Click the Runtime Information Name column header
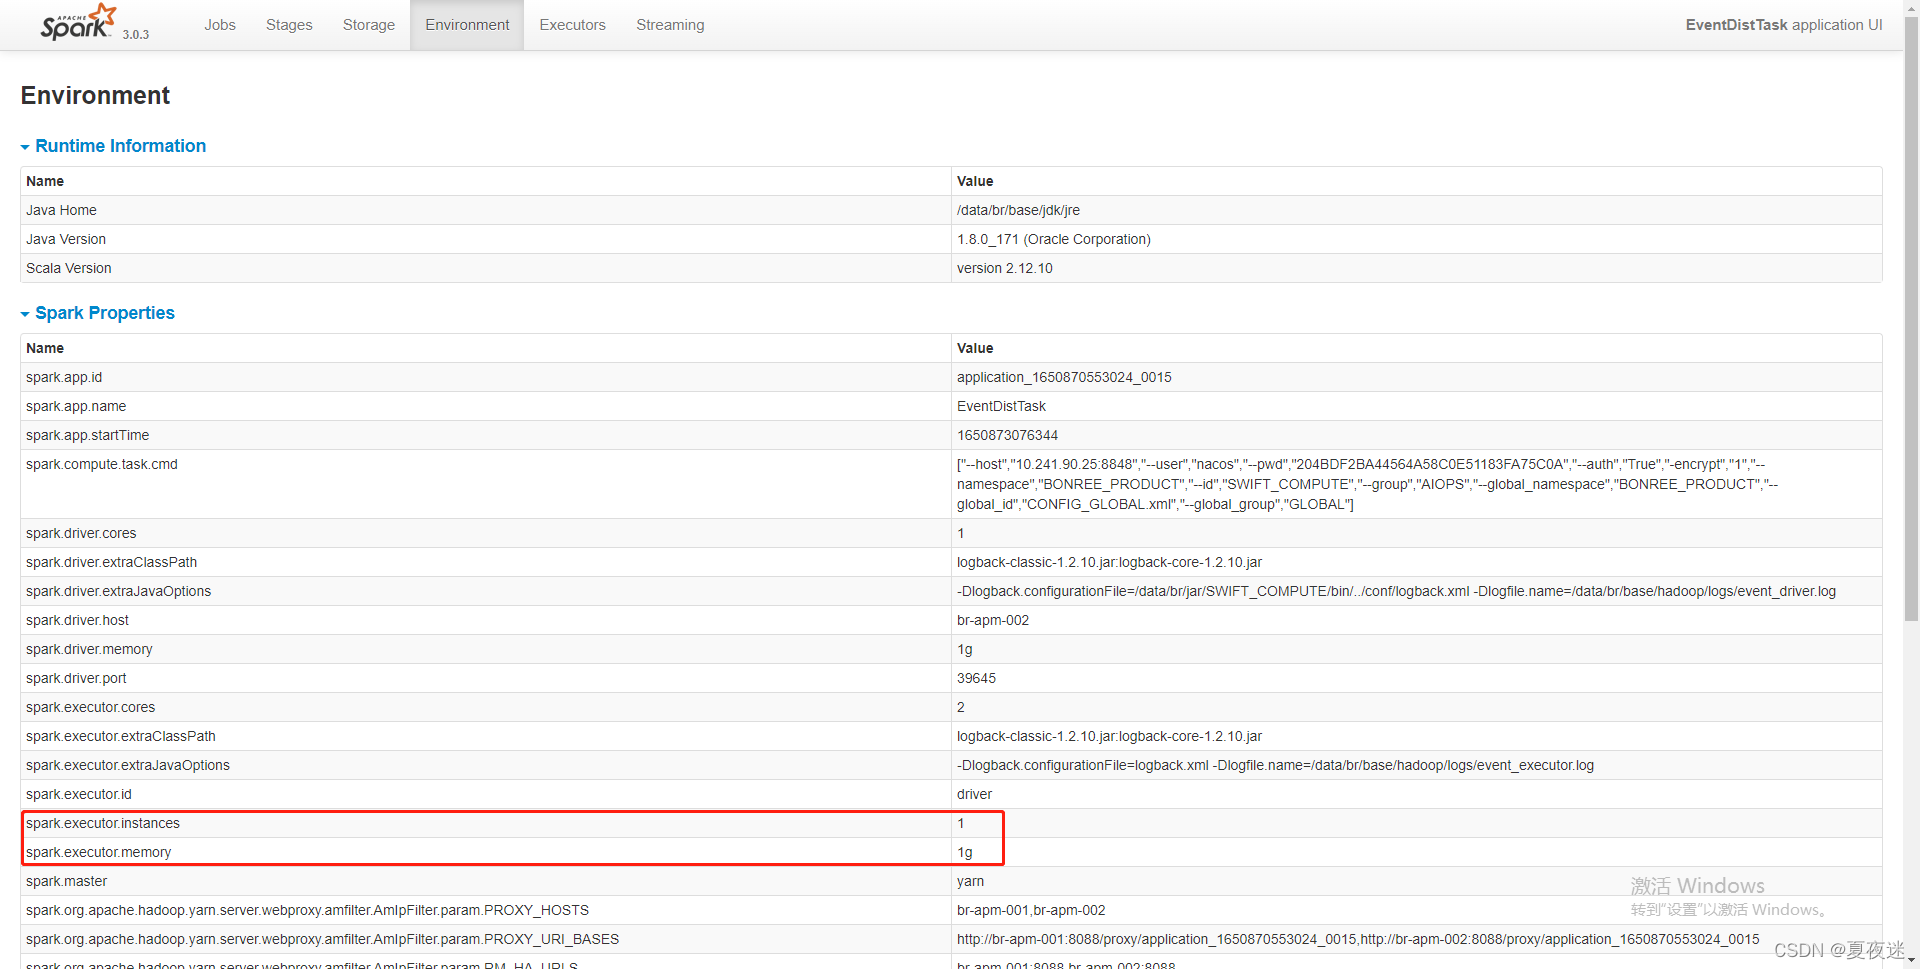 coord(45,181)
